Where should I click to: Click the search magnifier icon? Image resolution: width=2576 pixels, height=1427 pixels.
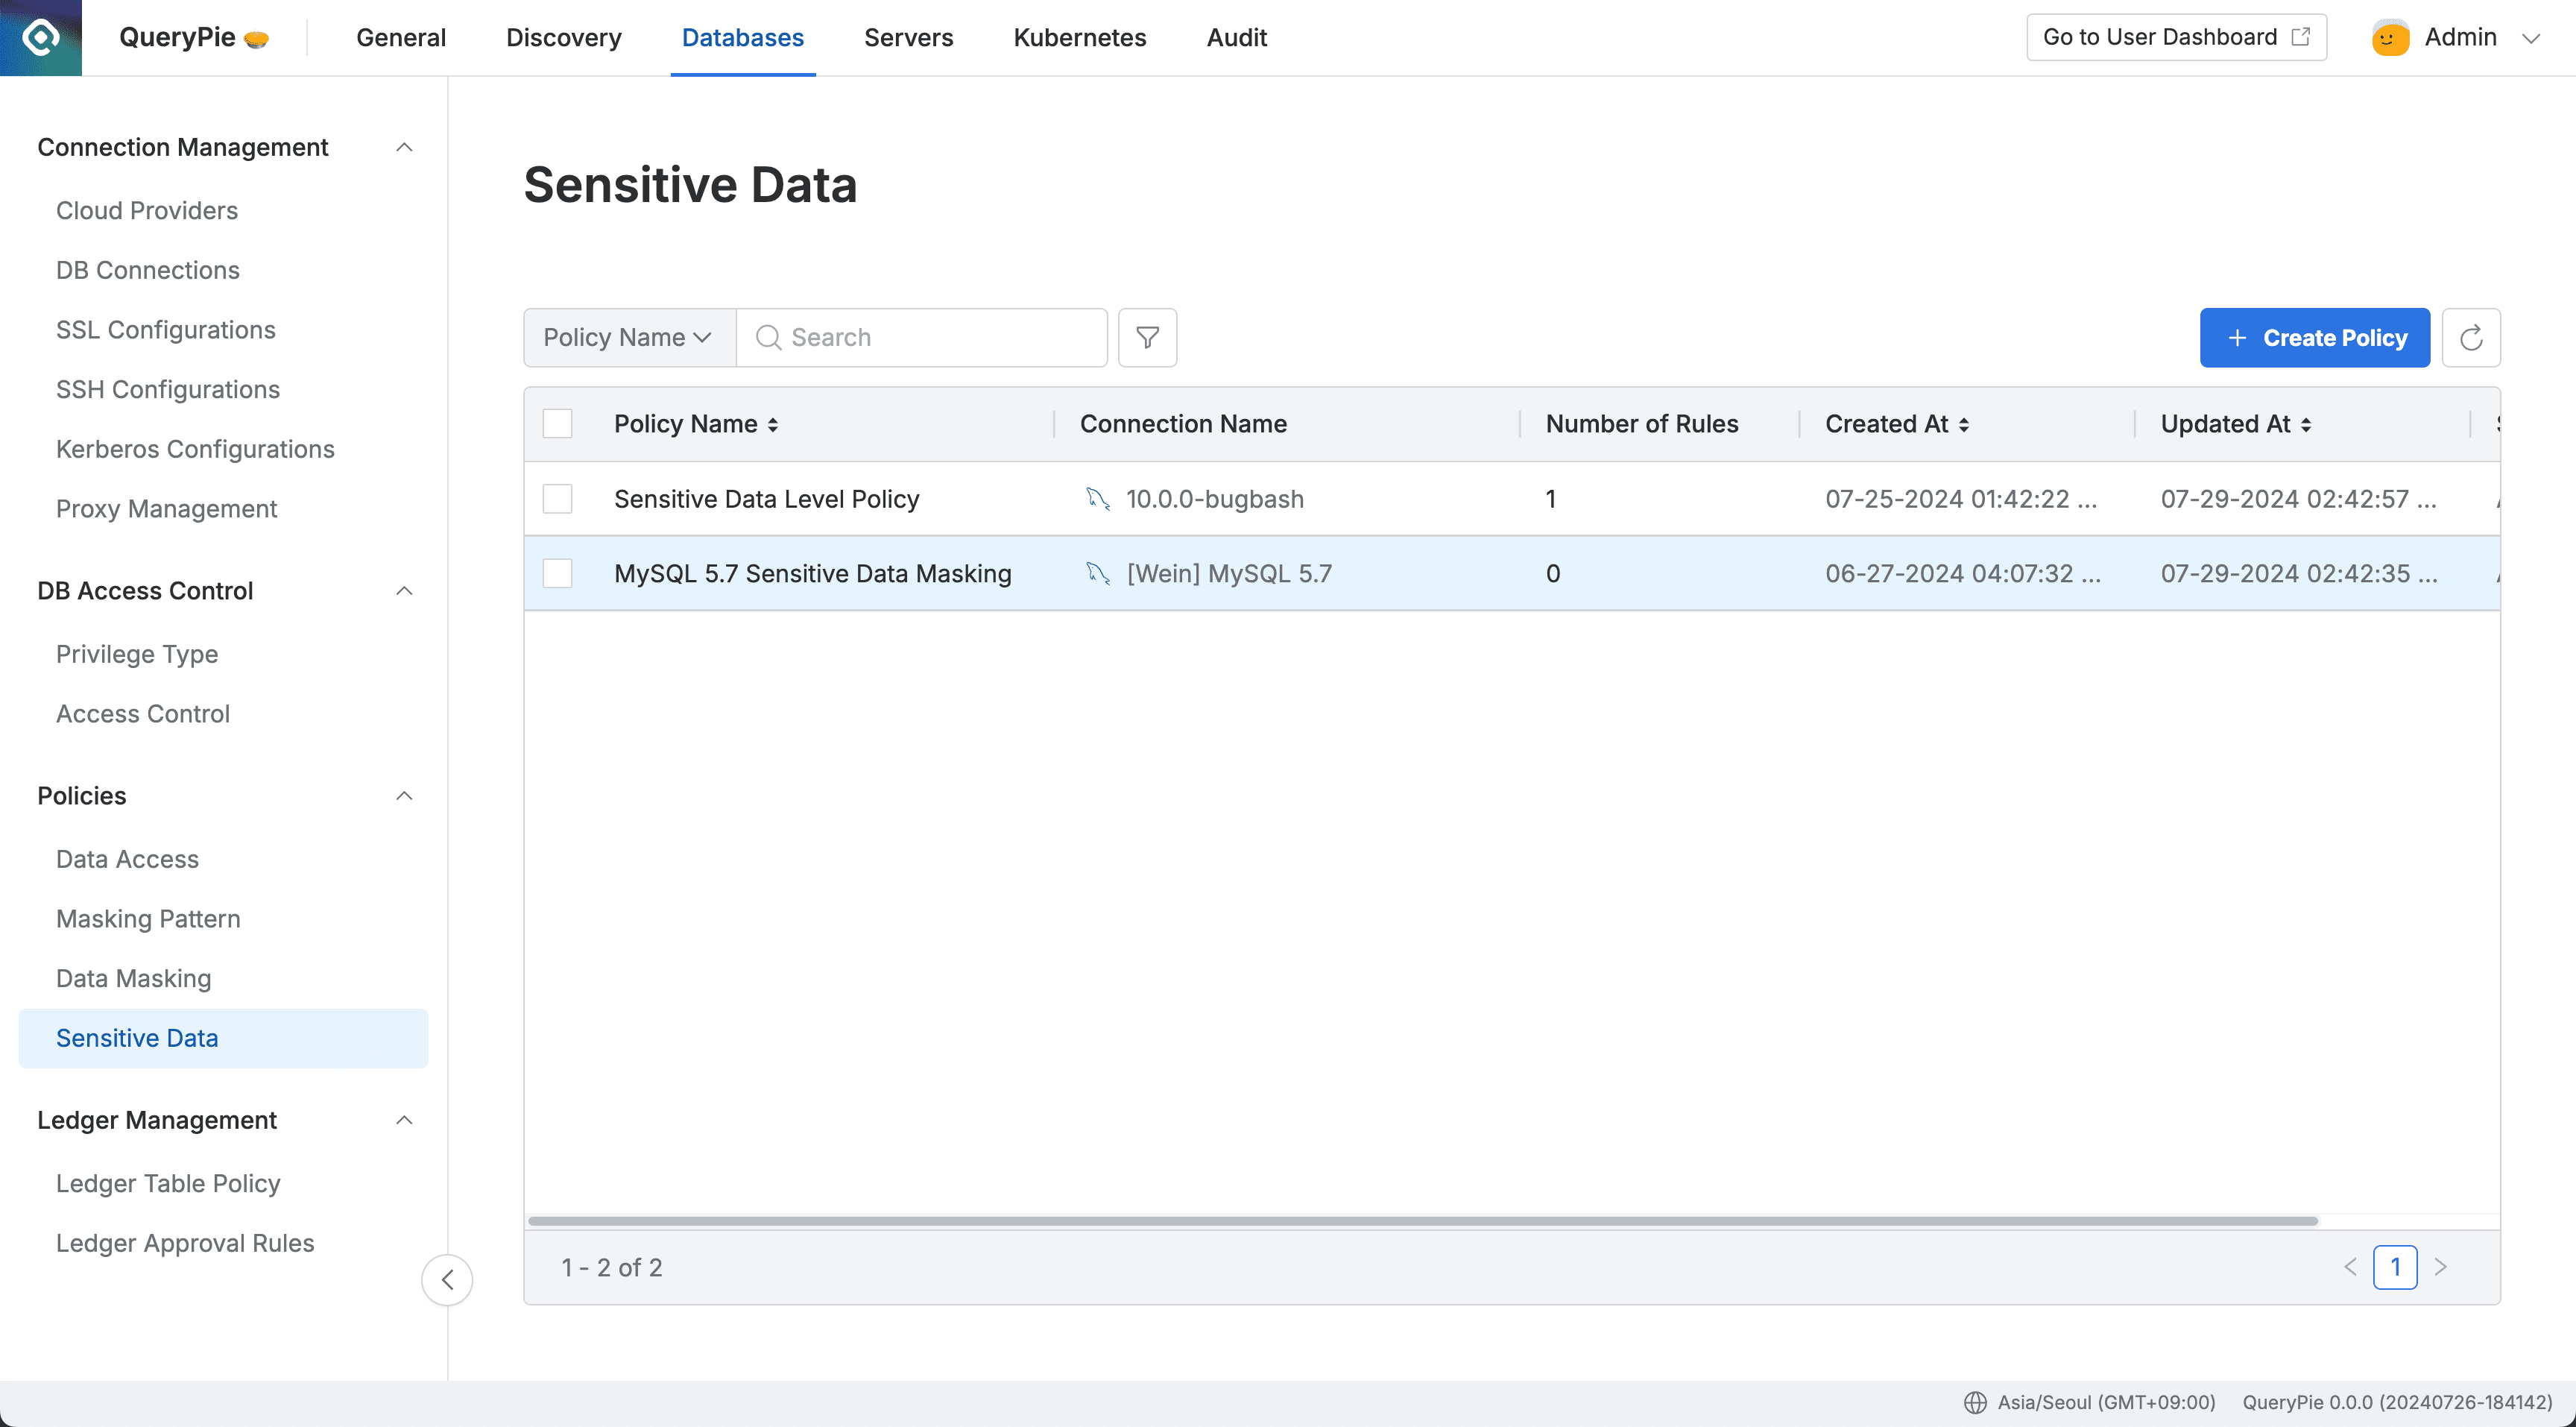(768, 337)
